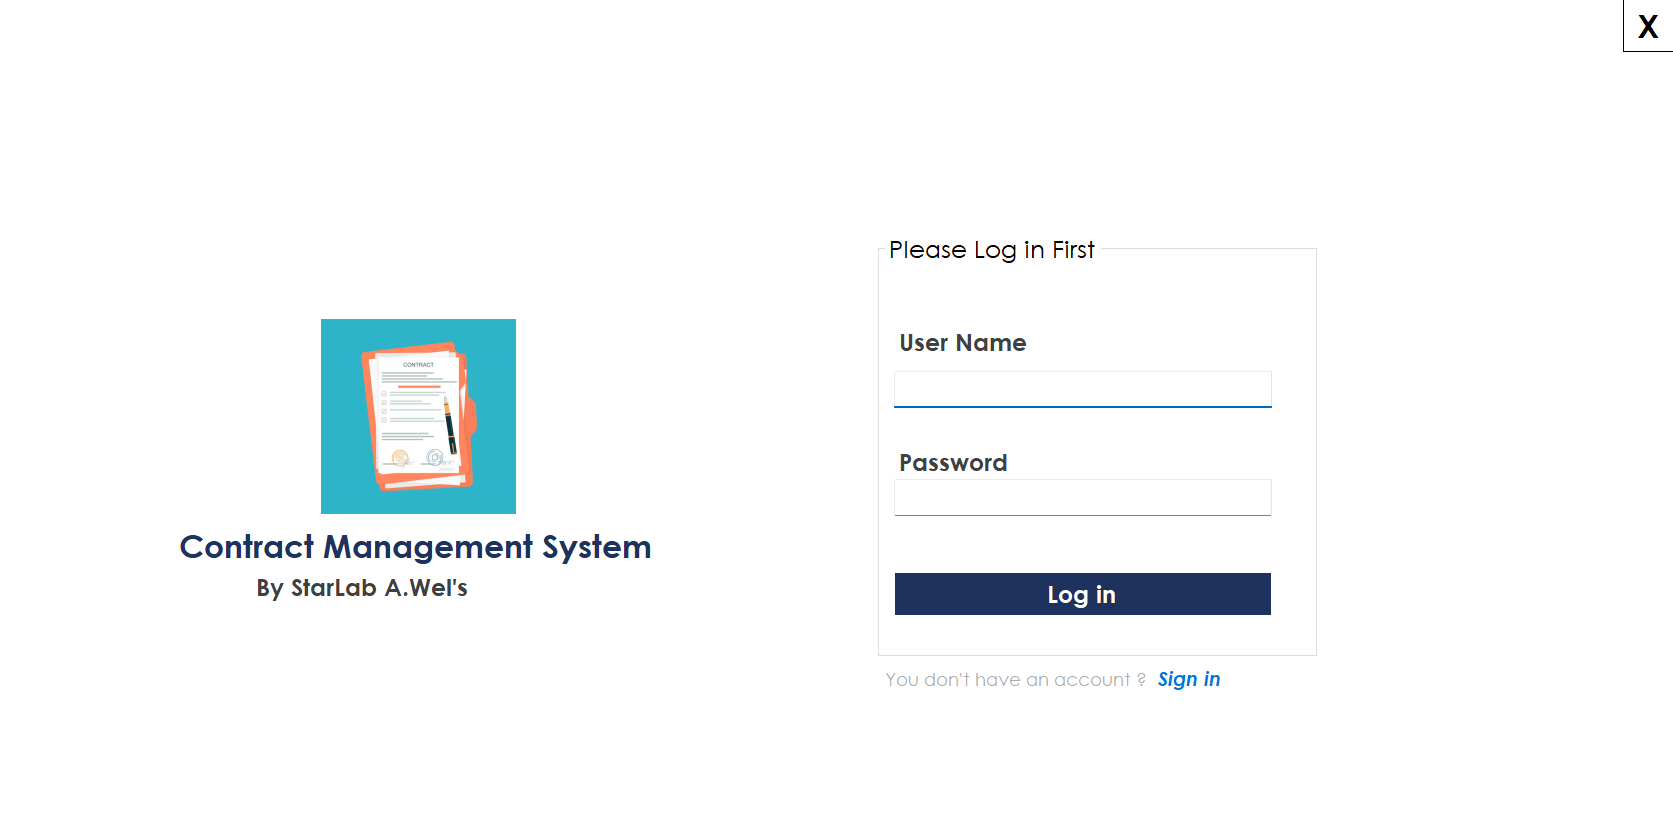Image resolution: width=1673 pixels, height=813 pixels.
Task: Click the By StarLab A.Wel's subtitle
Action: pos(362,588)
